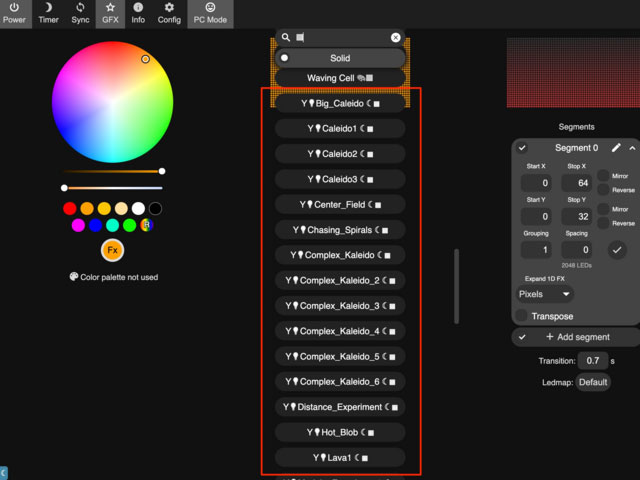
Task: Clear the effect search field
Action: click(395, 38)
